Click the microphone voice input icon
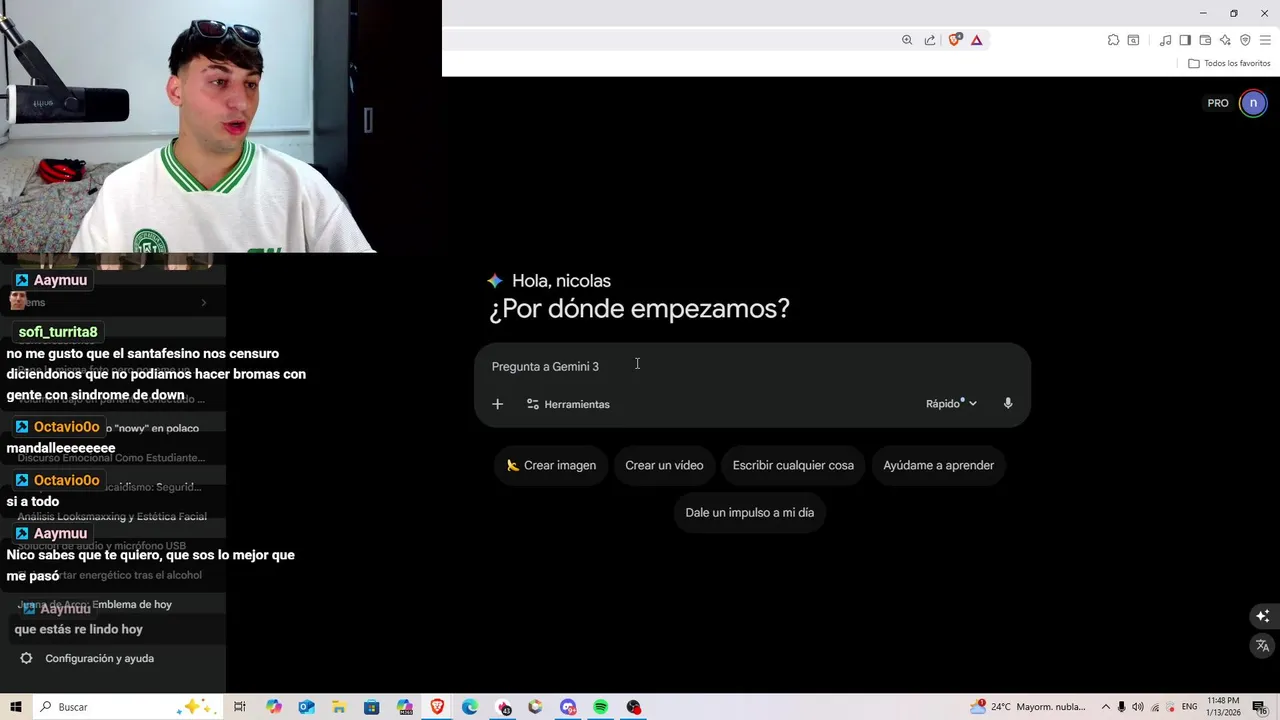The width and height of the screenshot is (1280, 720). click(x=1008, y=404)
